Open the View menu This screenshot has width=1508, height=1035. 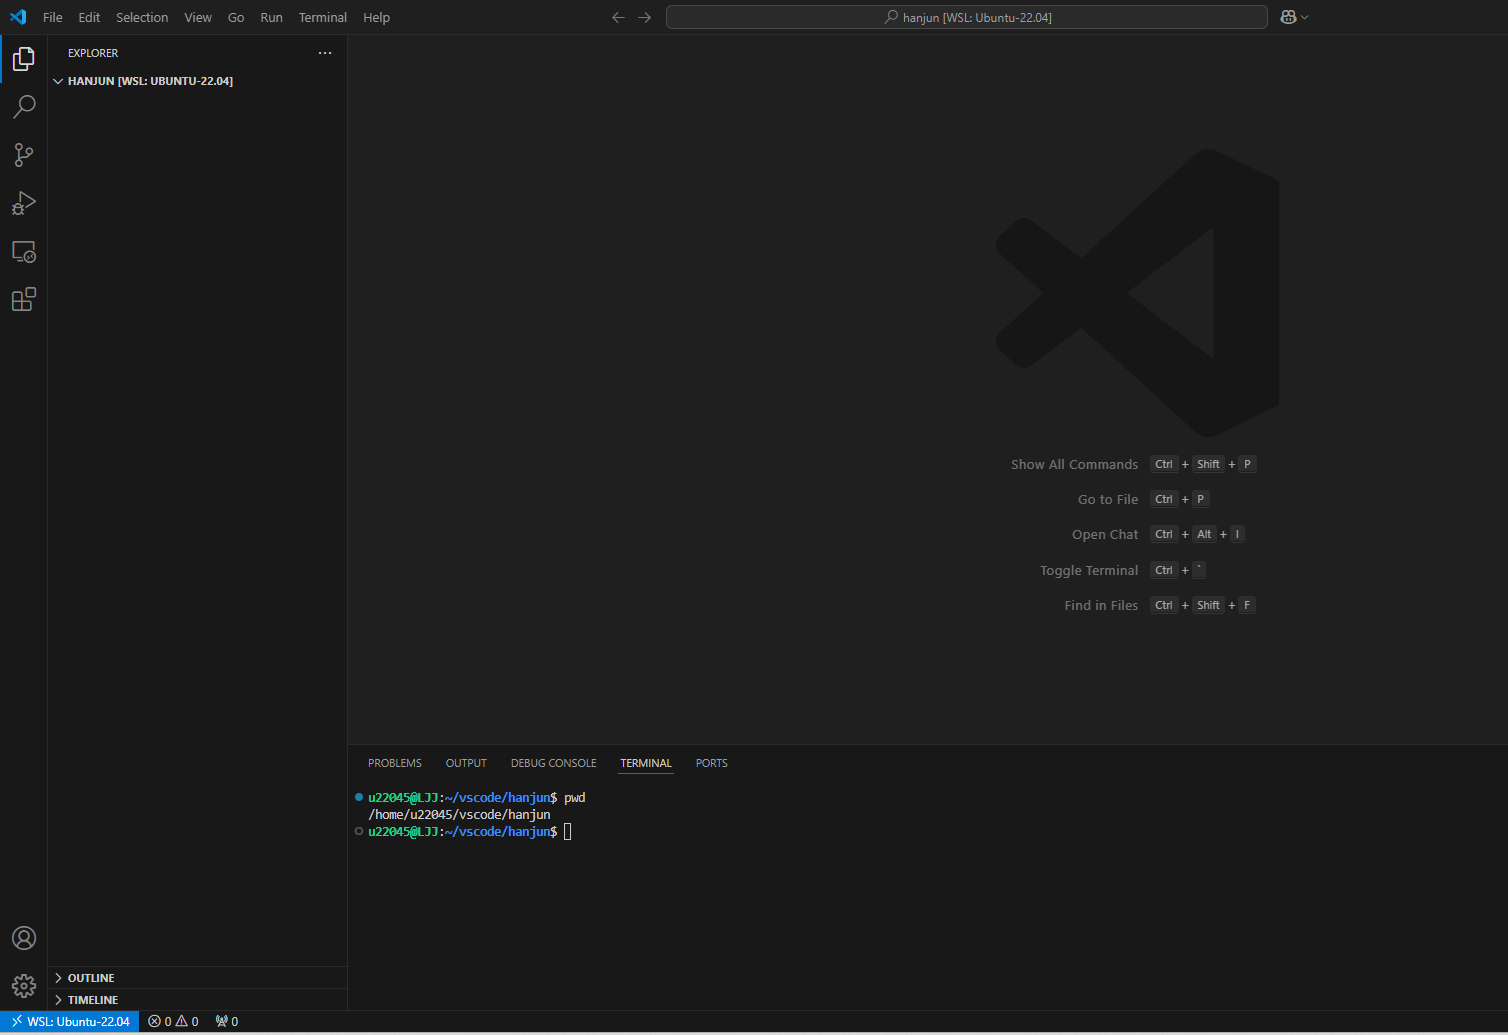coord(198,17)
